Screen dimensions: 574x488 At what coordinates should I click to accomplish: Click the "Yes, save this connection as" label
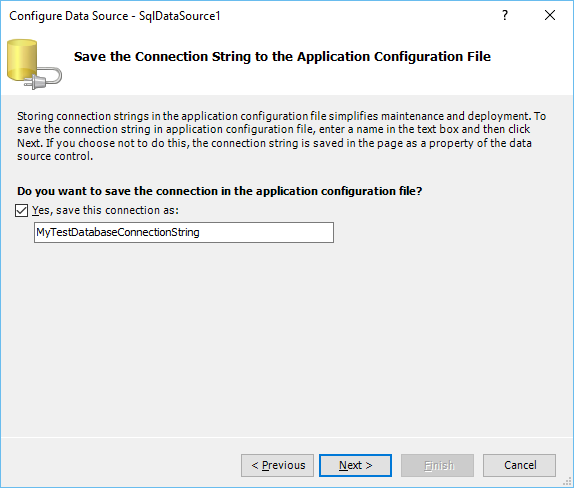pos(105,210)
